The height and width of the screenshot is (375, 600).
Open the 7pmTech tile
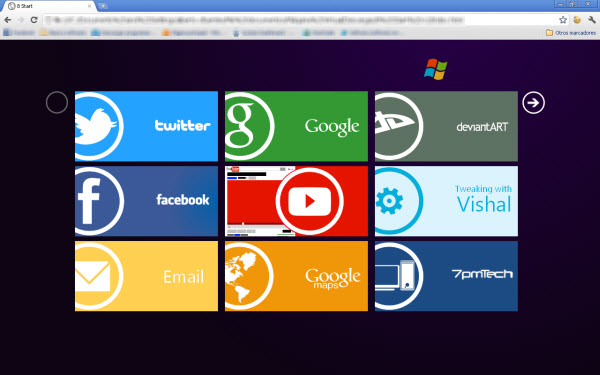[446, 276]
